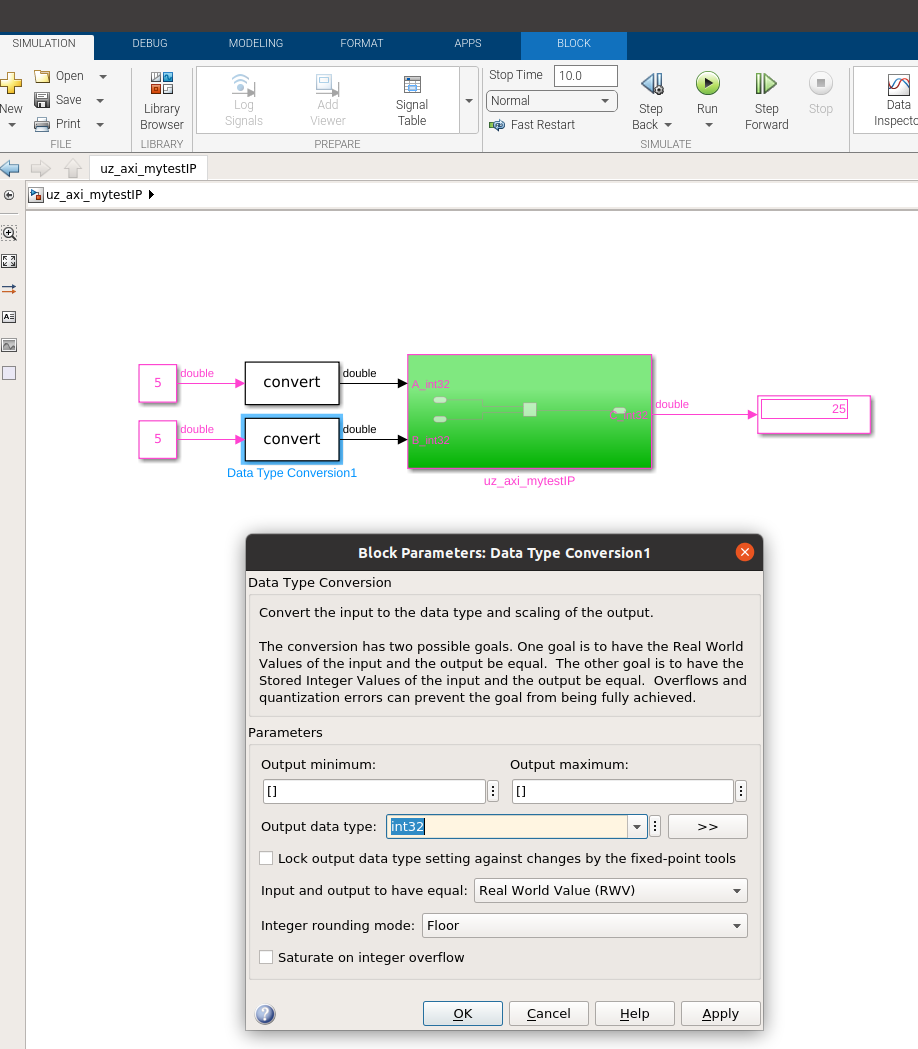918x1049 pixels.
Task: Click the Step Back icon
Action: [x=652, y=84]
